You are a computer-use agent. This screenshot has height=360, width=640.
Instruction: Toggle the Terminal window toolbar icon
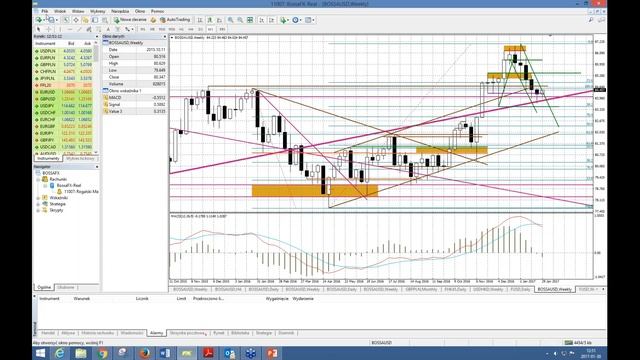tap(95, 20)
